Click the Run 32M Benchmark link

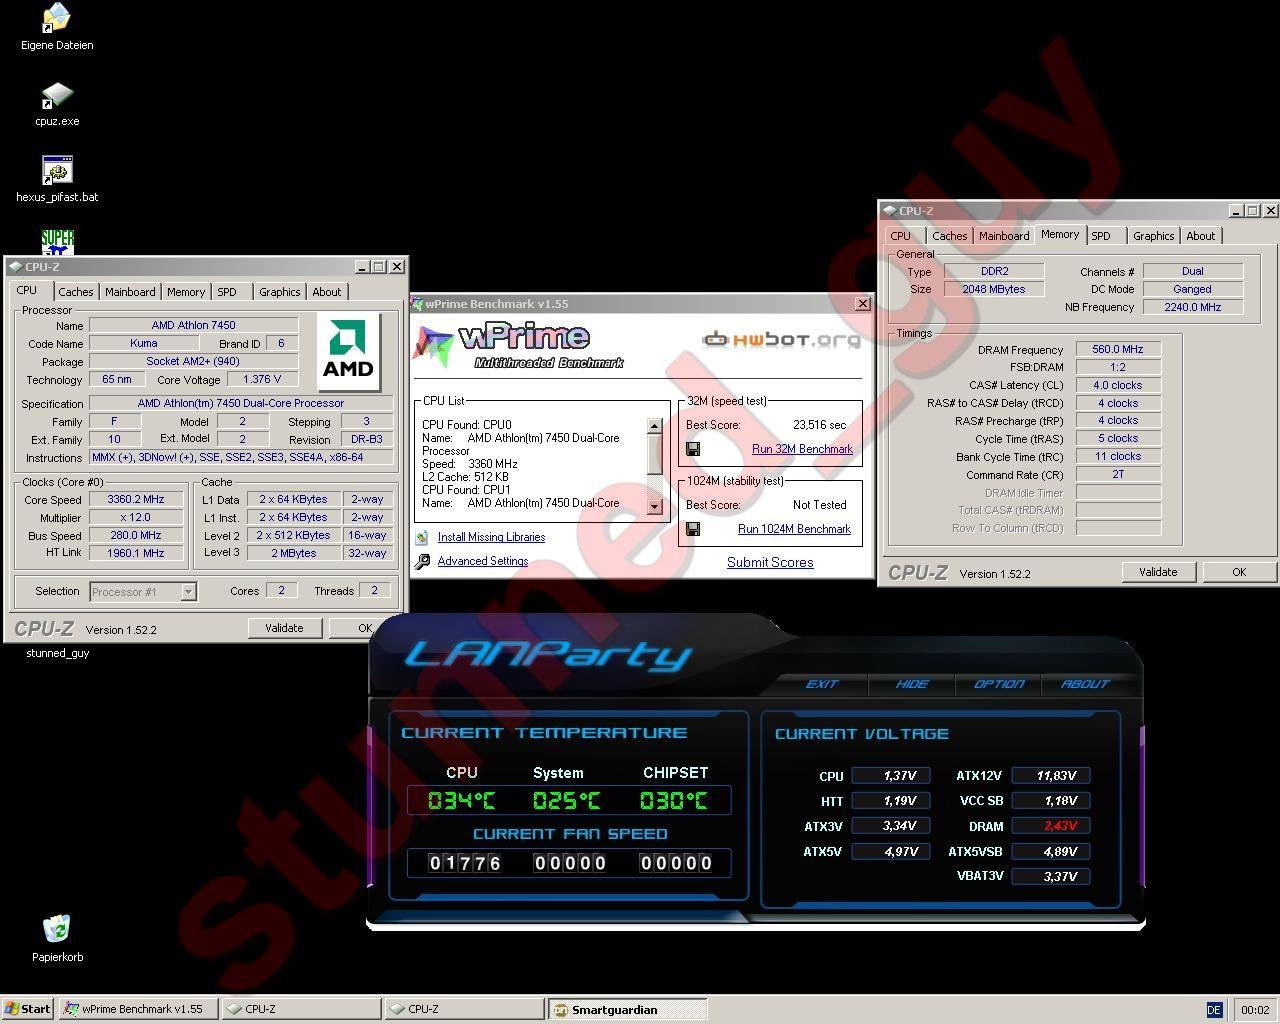(x=802, y=449)
